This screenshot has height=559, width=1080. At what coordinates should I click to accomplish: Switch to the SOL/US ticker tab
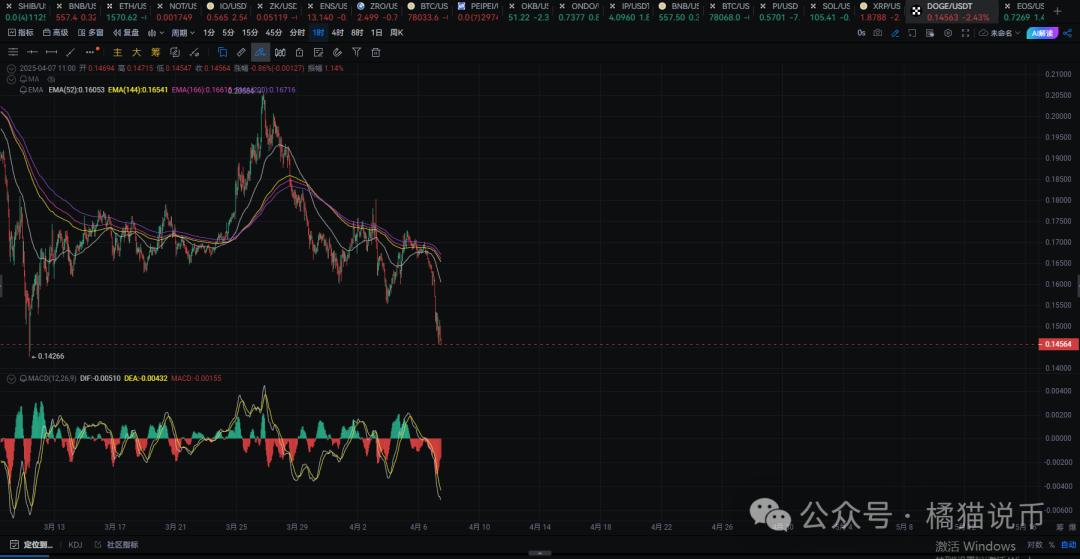(829, 11)
